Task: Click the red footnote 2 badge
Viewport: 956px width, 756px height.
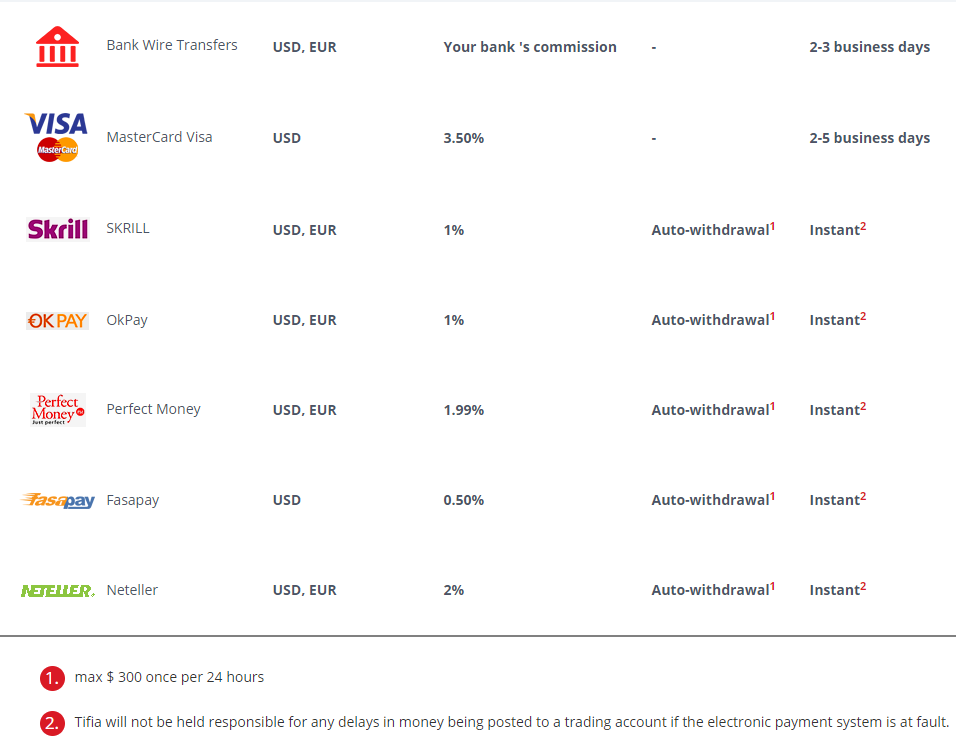Action: pos(52,723)
